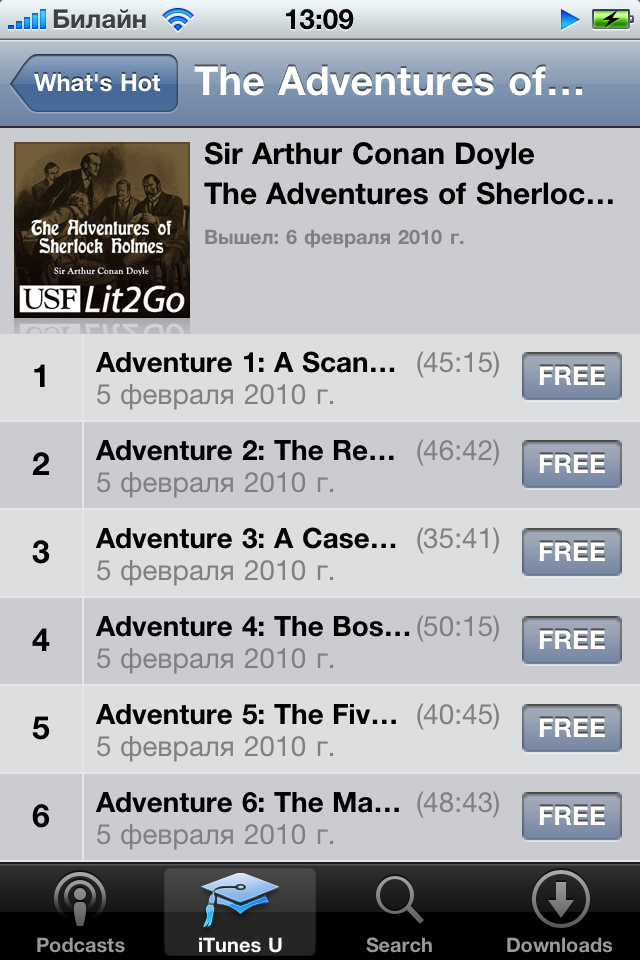Tap FREE next to Adventure 4

point(571,640)
